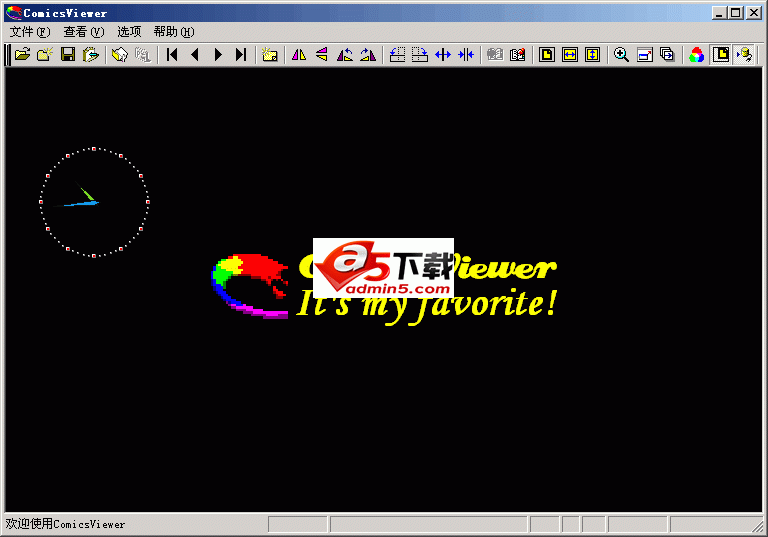Toggle the pressed database arrow button
The image size is (768, 537).
pos(744,54)
